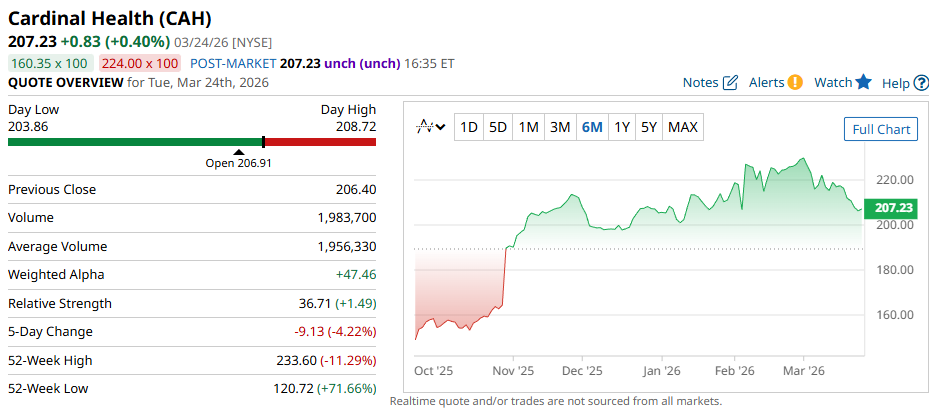This screenshot has height=416, width=934.
Task: Open the Full Chart button
Action: pos(880,129)
